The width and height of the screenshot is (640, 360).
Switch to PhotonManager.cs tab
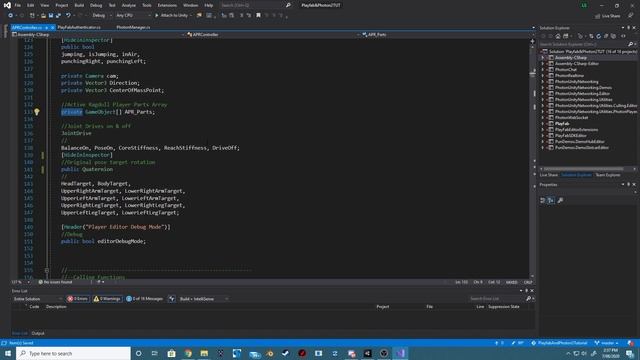pos(133,27)
